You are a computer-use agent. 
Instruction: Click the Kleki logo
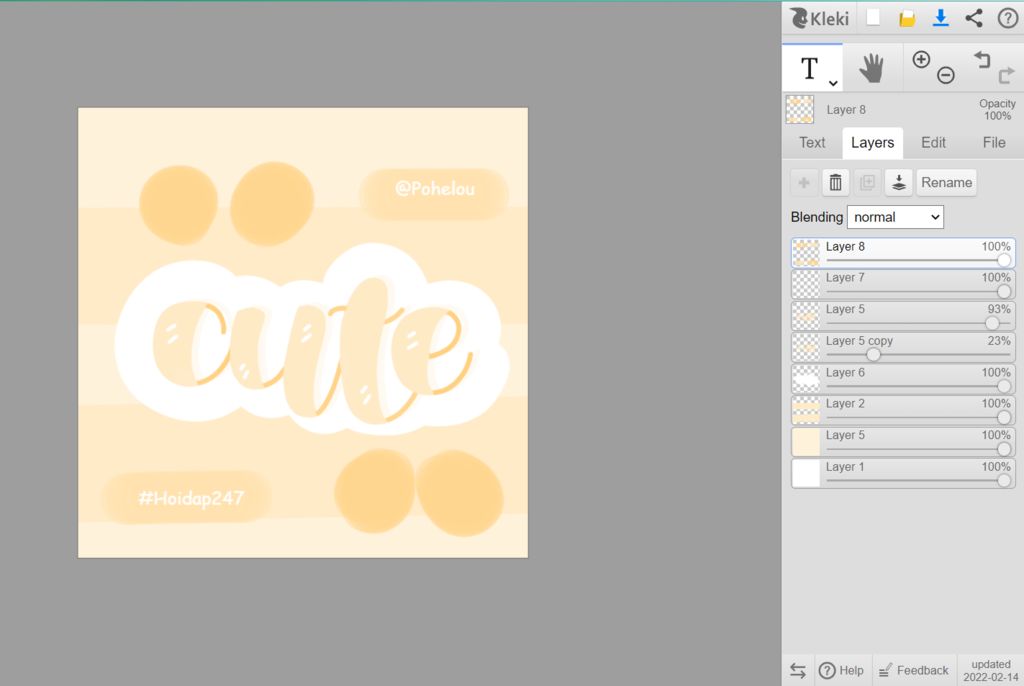click(x=820, y=18)
